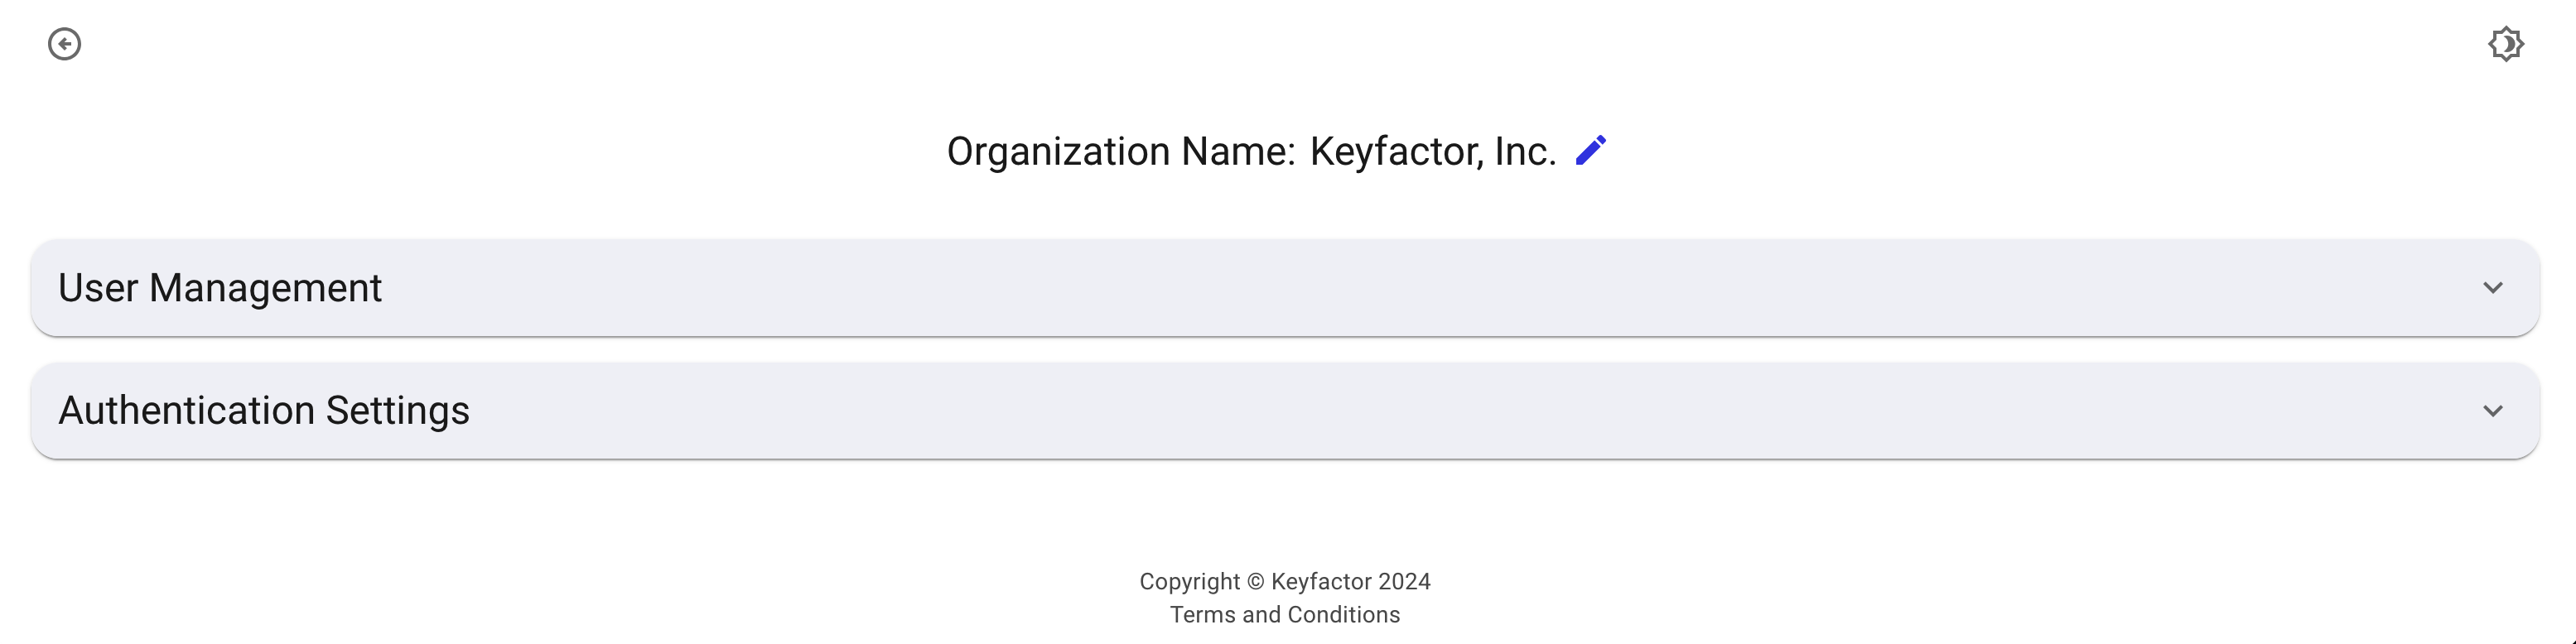2576x644 pixels.
Task: Go back using the circled arrow icon
Action: click(64, 44)
